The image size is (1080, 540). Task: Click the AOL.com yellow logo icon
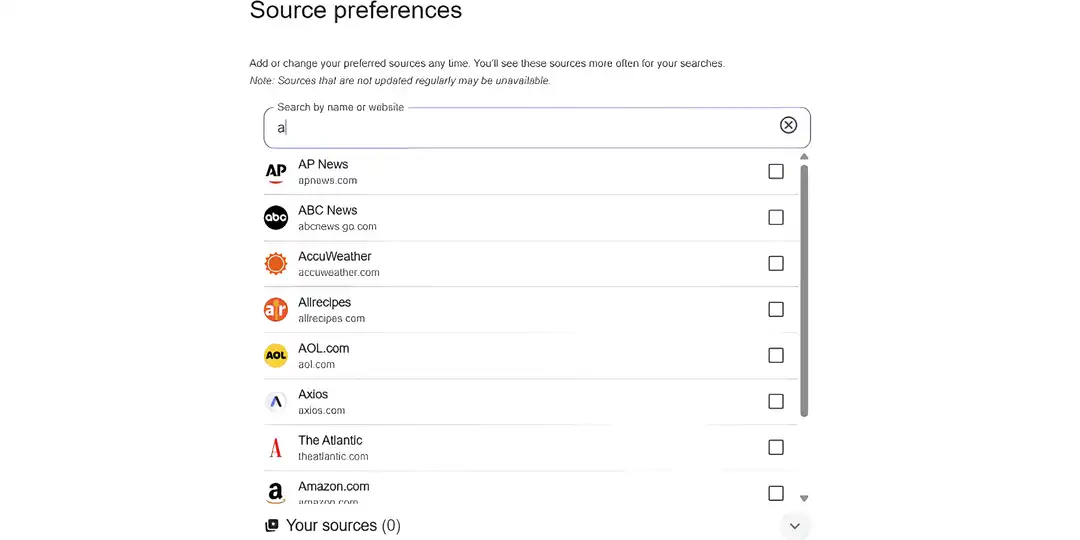click(x=276, y=355)
